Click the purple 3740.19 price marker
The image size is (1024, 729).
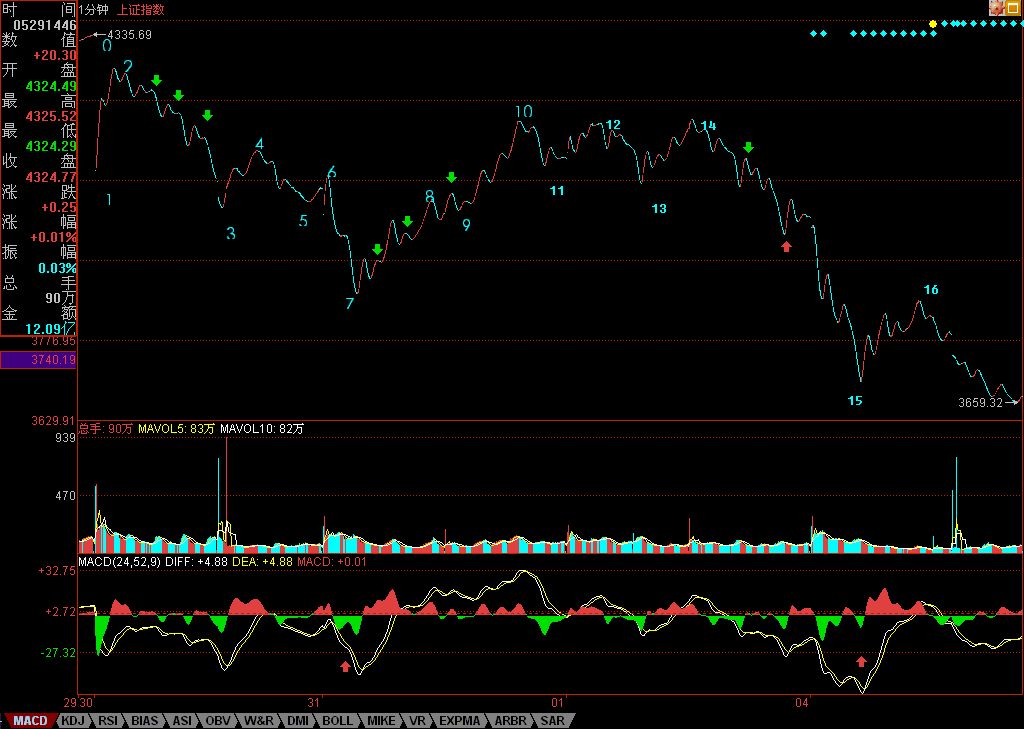point(38,360)
